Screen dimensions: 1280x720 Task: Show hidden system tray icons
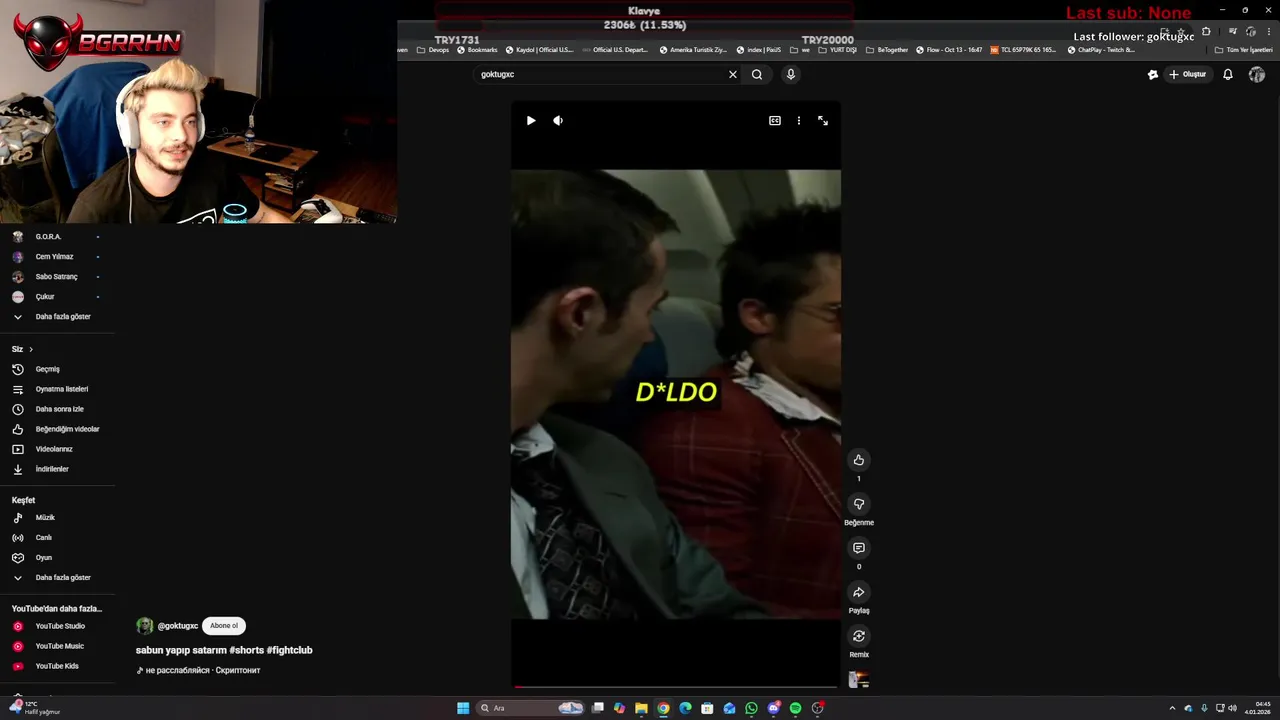[1172, 708]
